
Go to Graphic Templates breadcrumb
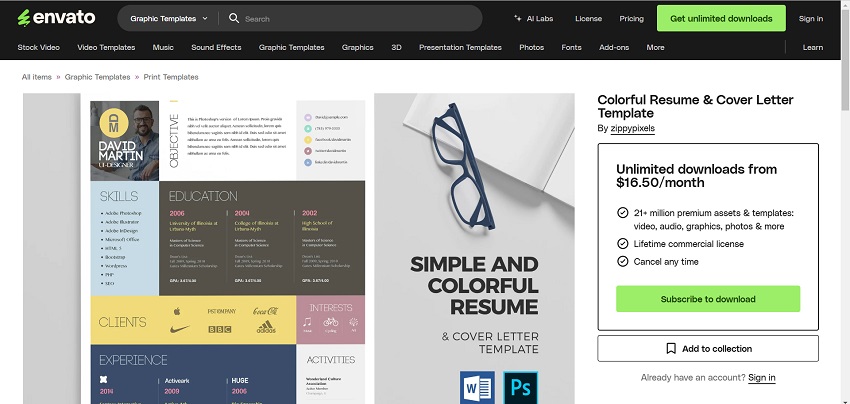click(x=98, y=77)
